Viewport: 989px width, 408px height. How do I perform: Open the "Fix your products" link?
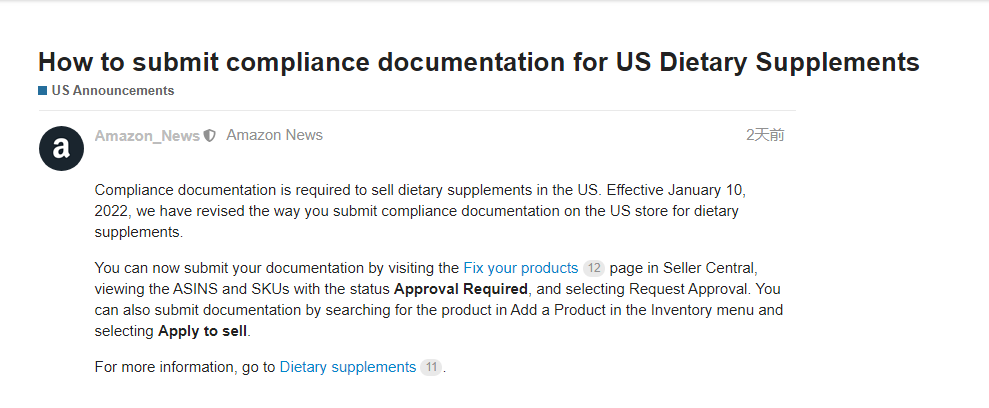tap(520, 268)
